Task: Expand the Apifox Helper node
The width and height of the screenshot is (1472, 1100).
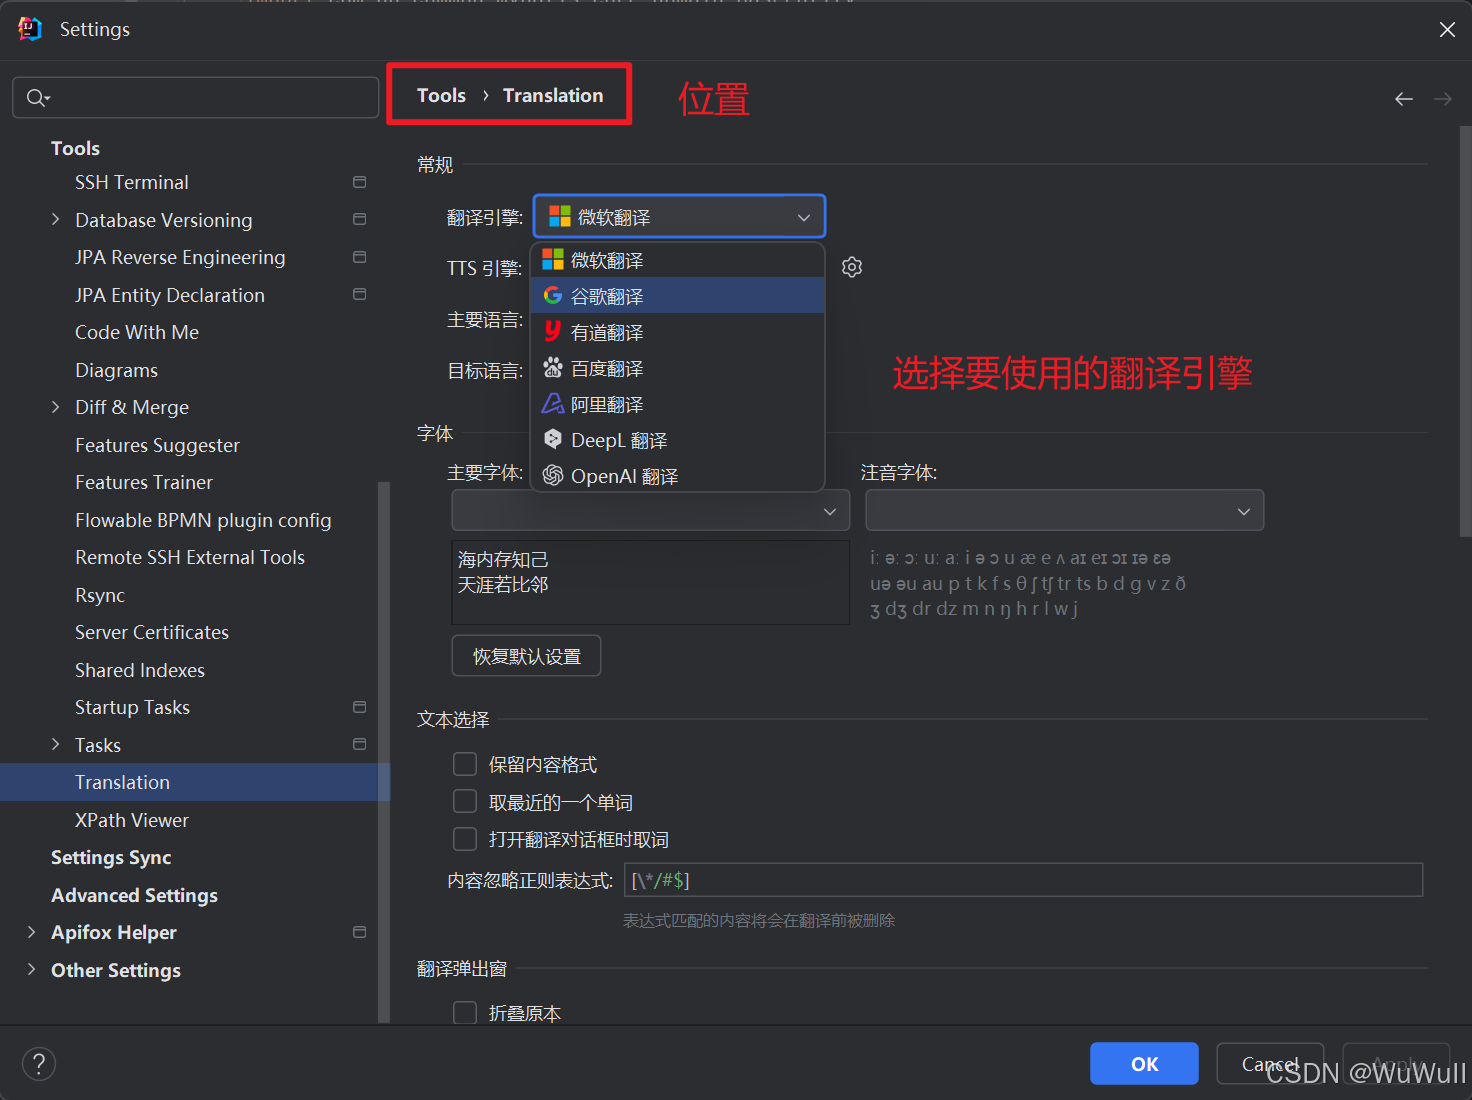Action: tap(31, 932)
